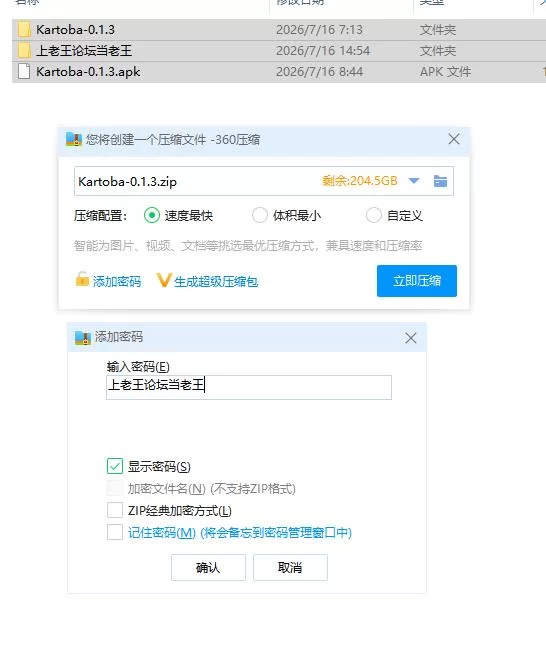The image size is (546, 647).
Task: Select the 上老王论坛当老王 folder row
Action: [x=279, y=51]
